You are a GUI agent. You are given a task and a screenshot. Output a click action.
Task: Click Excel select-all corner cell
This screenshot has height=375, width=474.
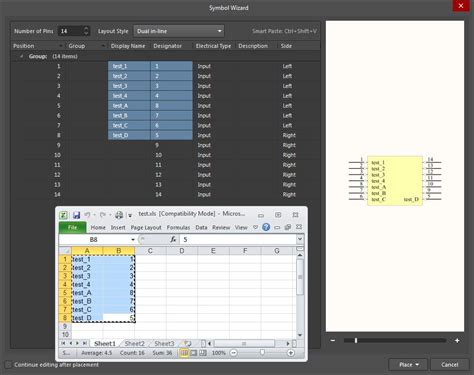pyautogui.click(x=65, y=251)
